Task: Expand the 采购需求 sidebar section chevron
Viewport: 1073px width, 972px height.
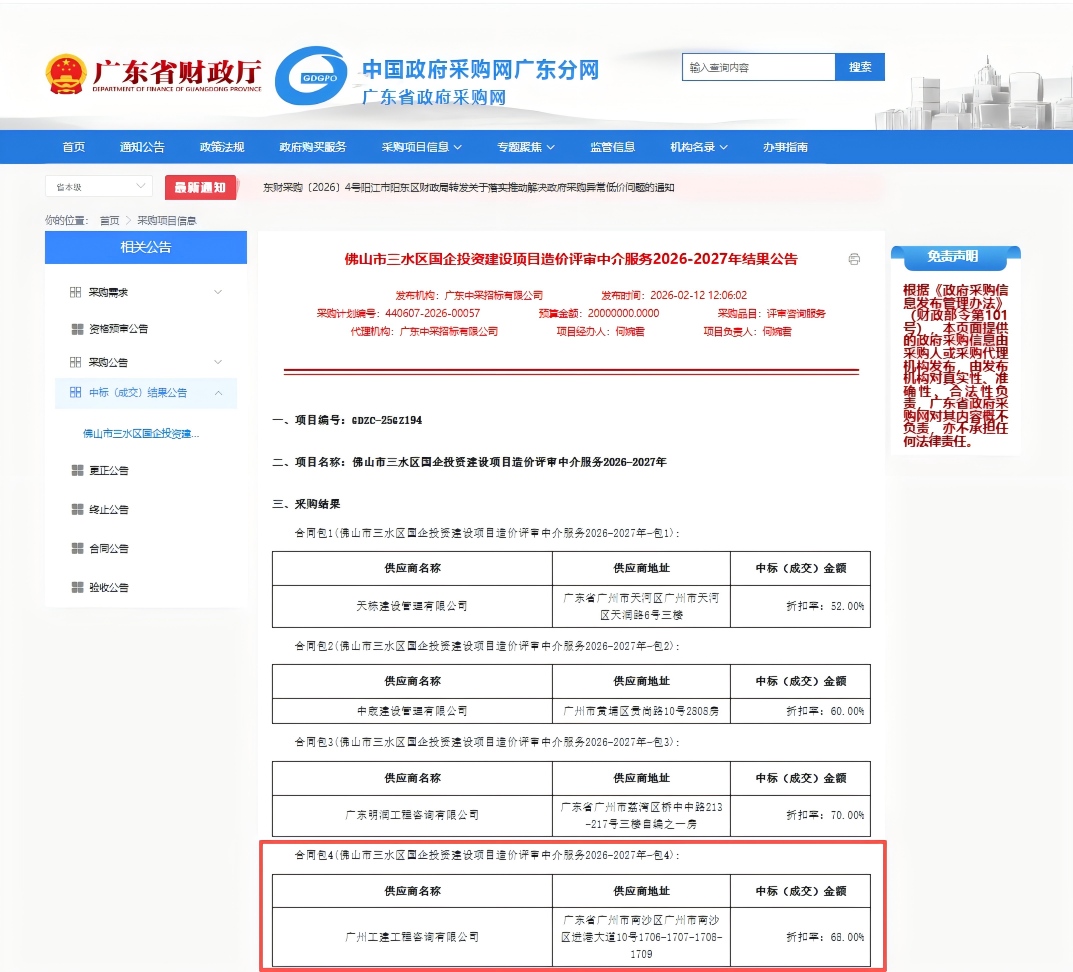Action: pos(218,292)
